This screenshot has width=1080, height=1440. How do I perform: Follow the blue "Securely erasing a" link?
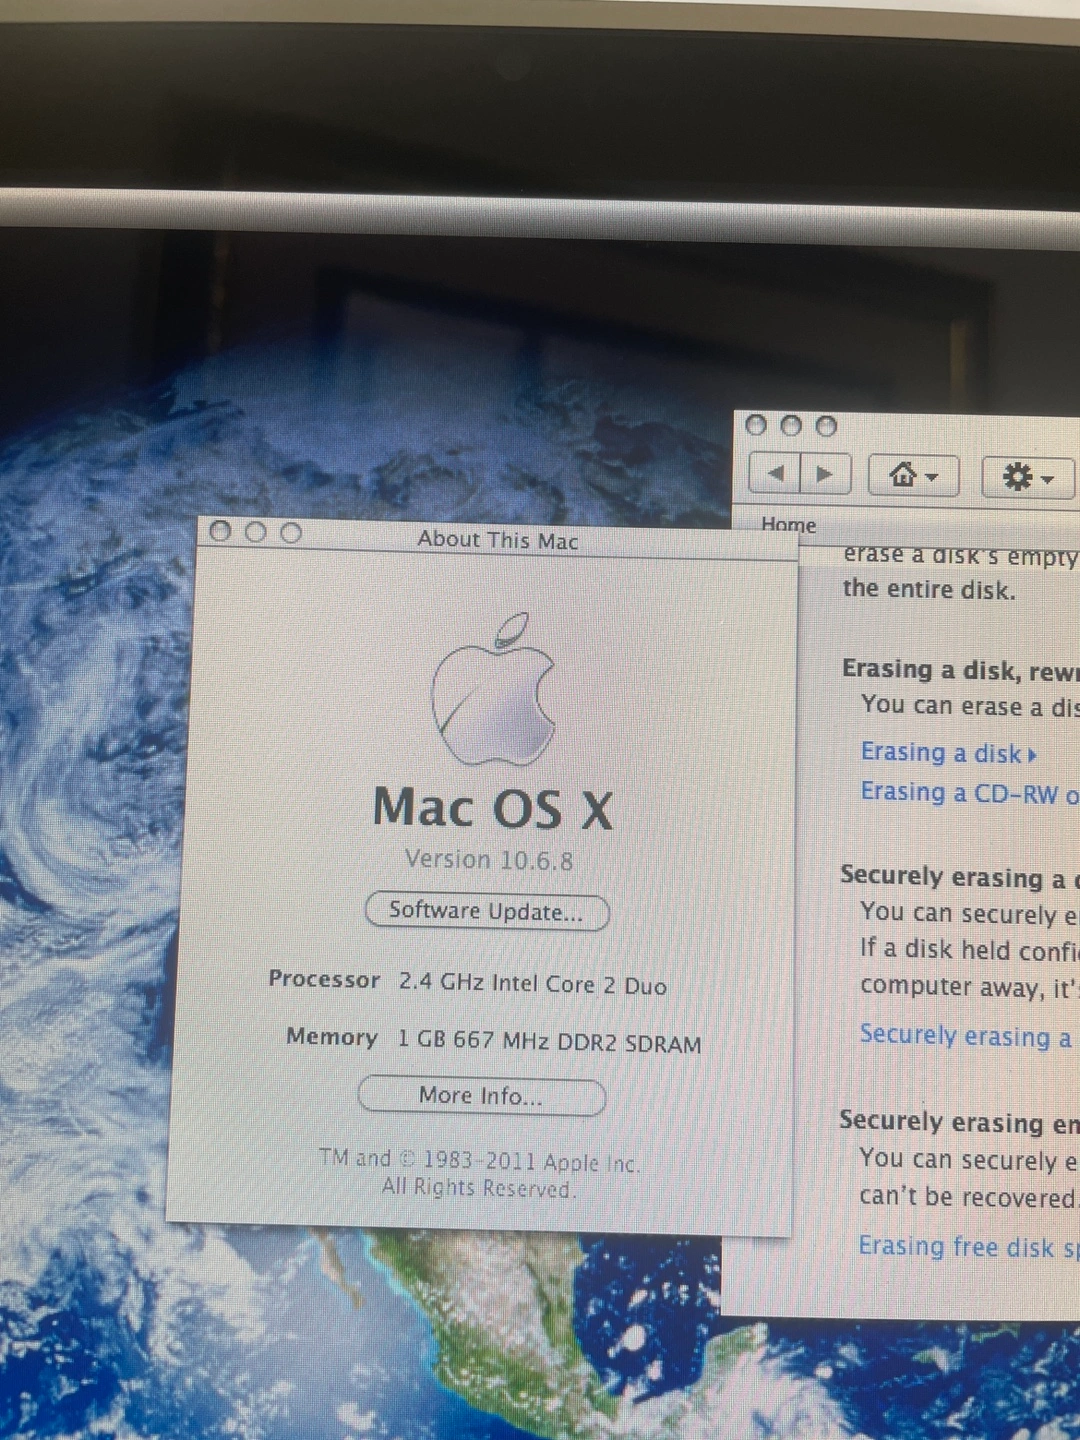coord(965,1036)
